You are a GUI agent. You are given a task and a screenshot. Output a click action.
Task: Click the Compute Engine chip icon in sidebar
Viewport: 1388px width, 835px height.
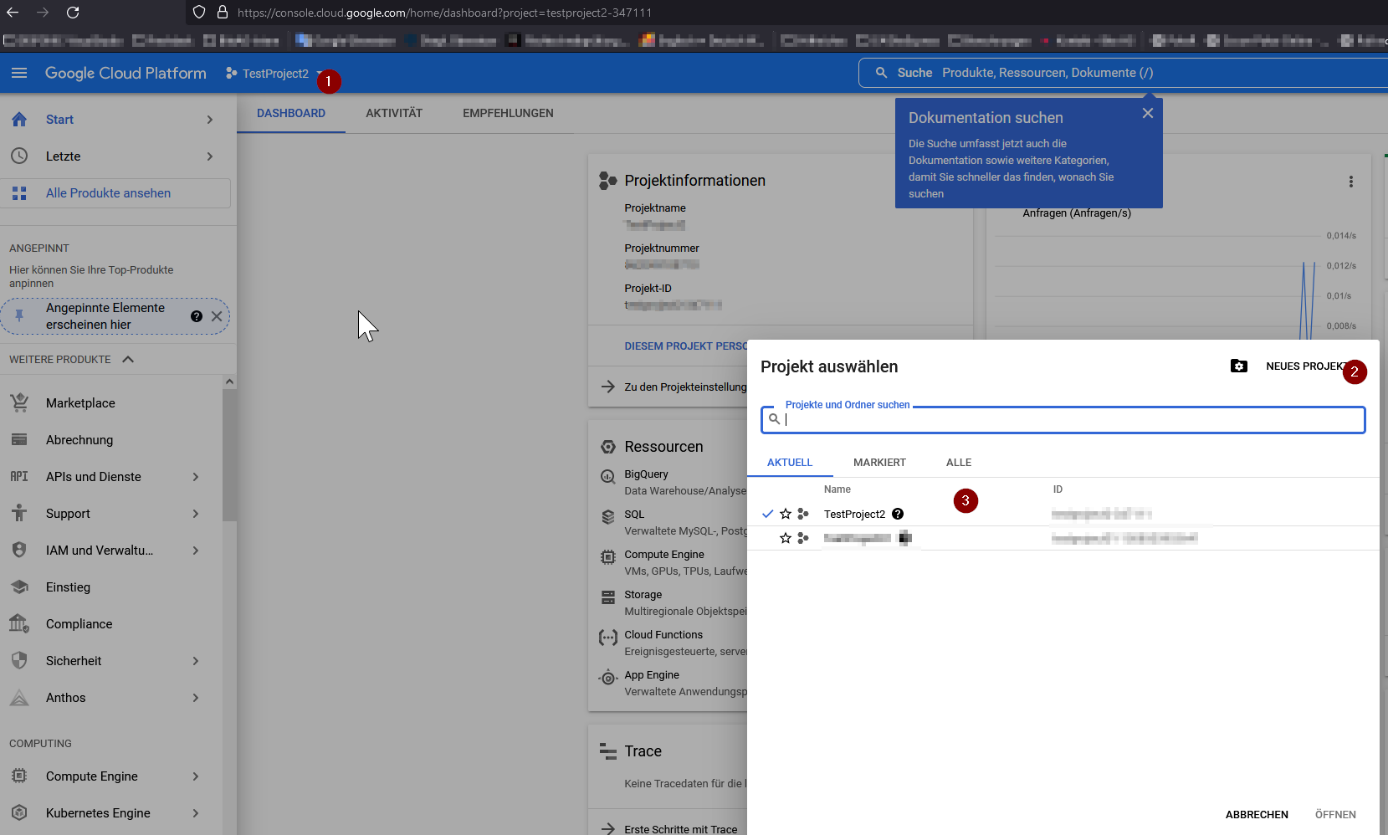coord(19,776)
